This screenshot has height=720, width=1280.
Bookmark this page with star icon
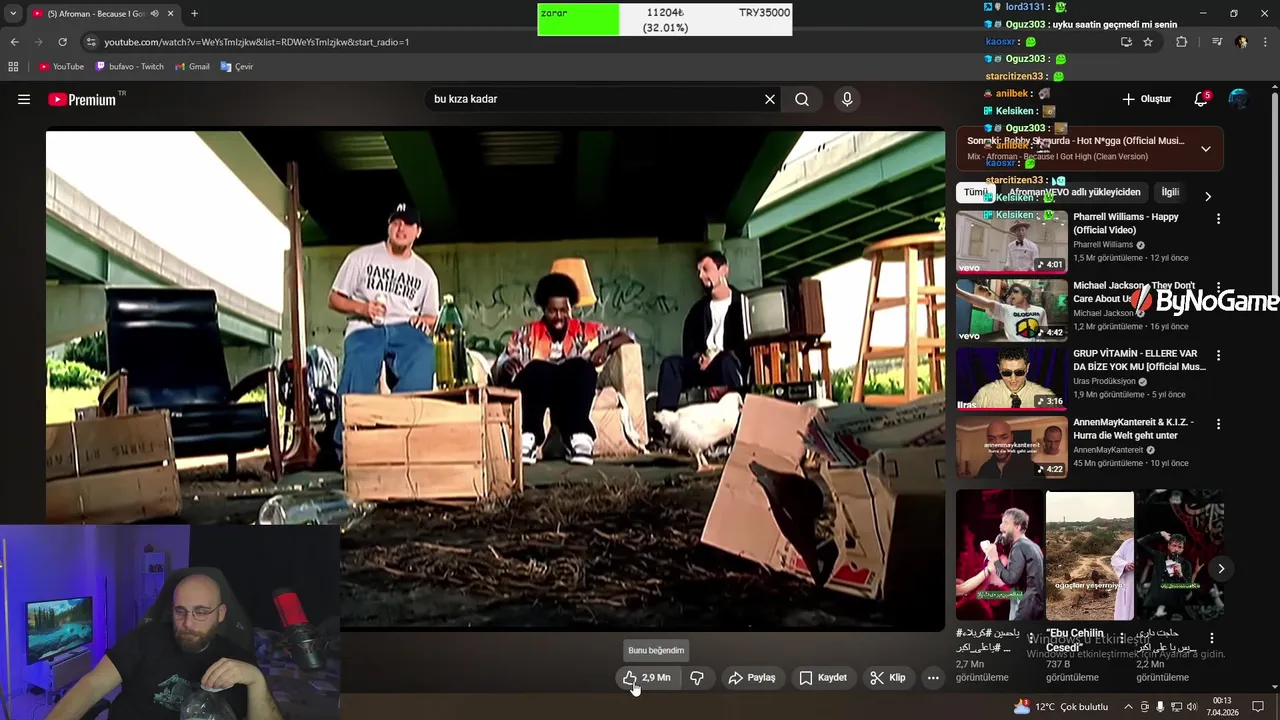(x=1148, y=42)
